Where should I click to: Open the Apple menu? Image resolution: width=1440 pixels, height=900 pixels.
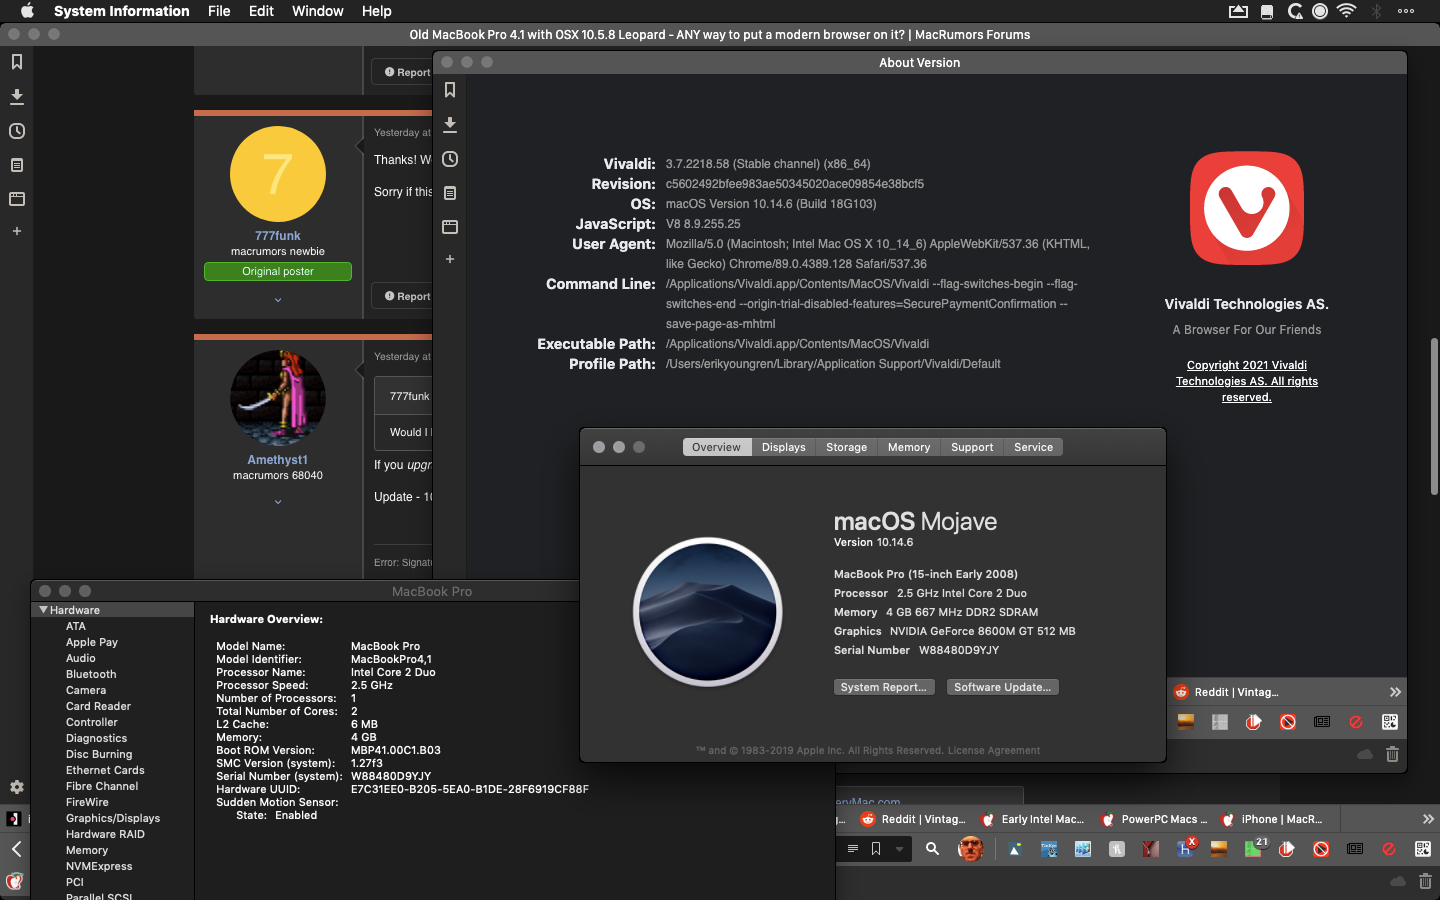[x=27, y=11]
